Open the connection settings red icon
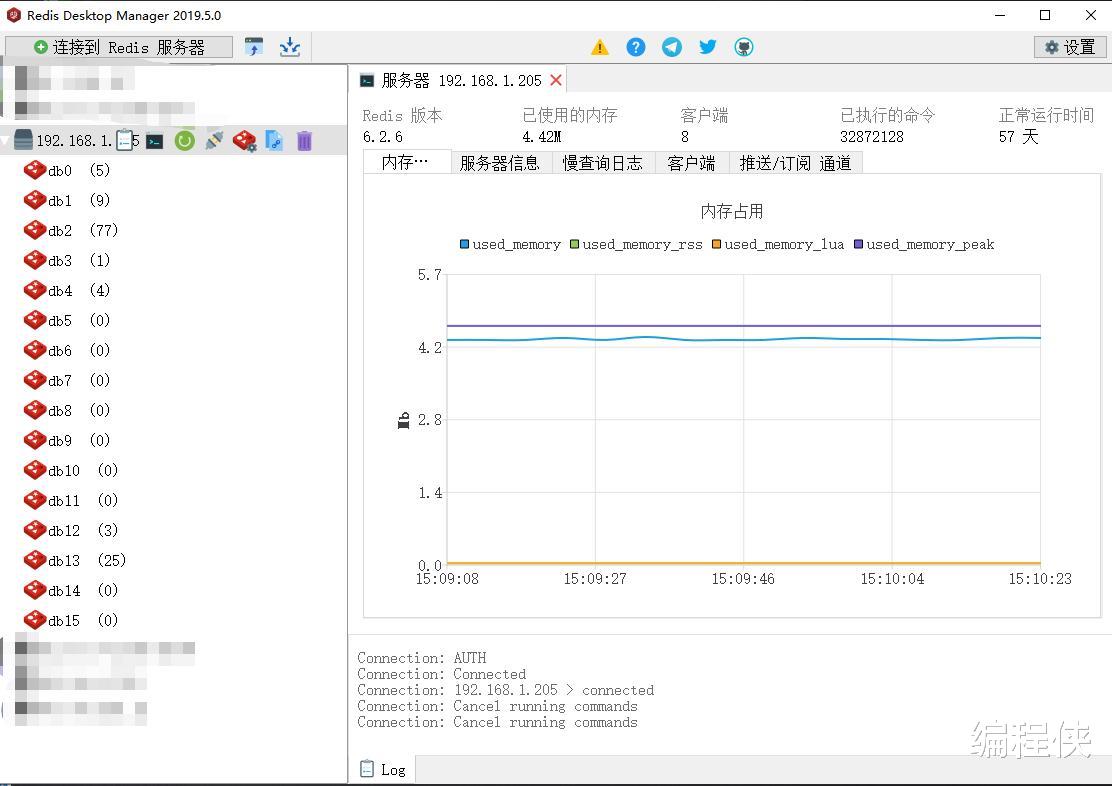This screenshot has height=786, width=1112. point(245,140)
